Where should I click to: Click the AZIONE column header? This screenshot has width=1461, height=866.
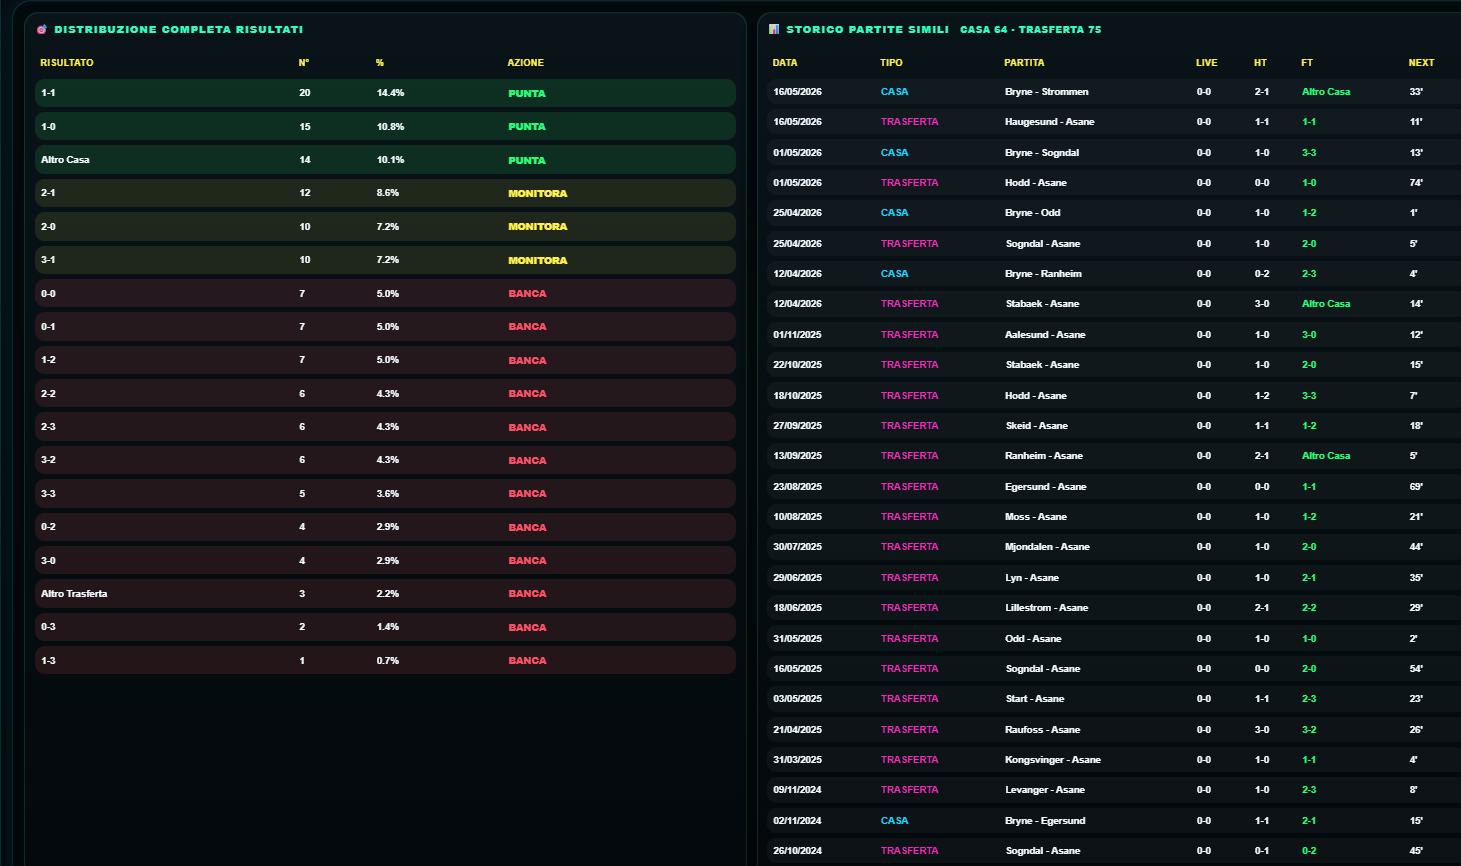click(526, 63)
